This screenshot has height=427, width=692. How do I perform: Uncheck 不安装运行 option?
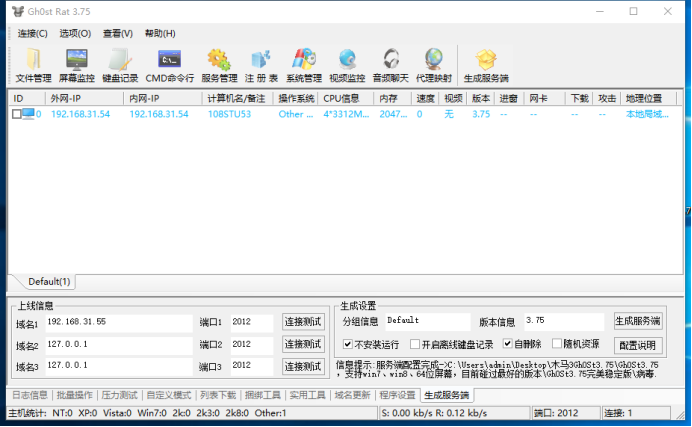click(348, 344)
